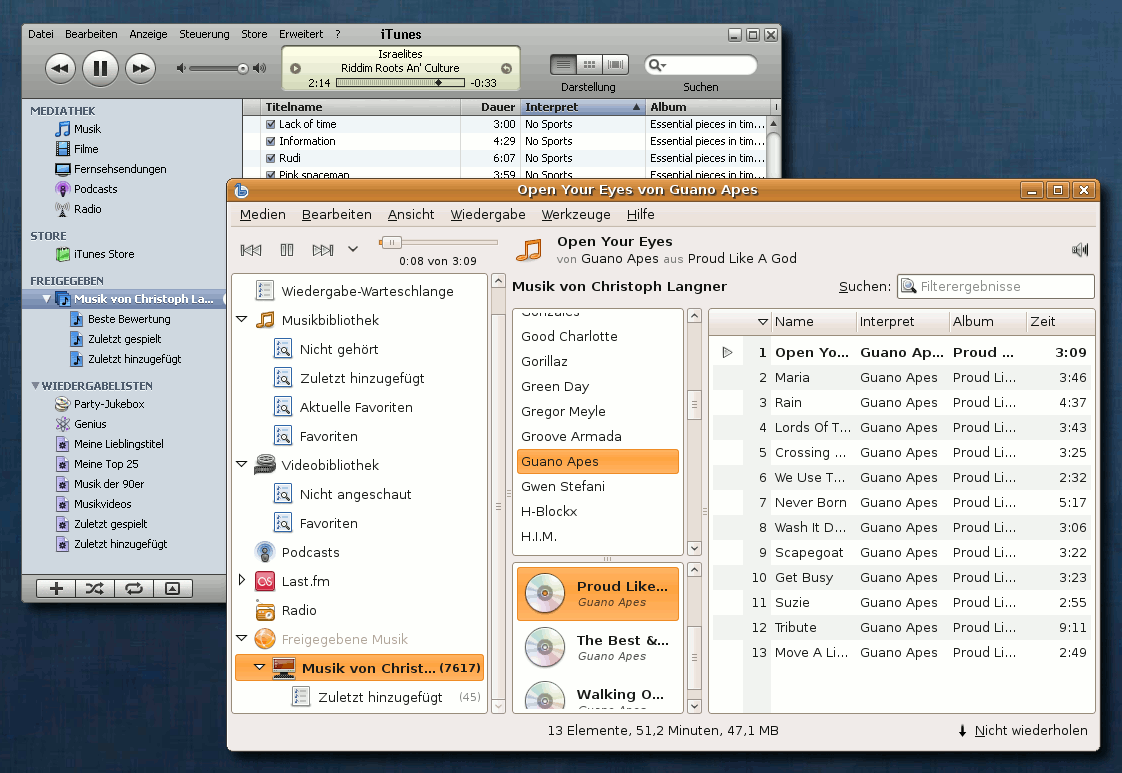Uncheck the 'Lack of time' track checkbox

point(270,124)
